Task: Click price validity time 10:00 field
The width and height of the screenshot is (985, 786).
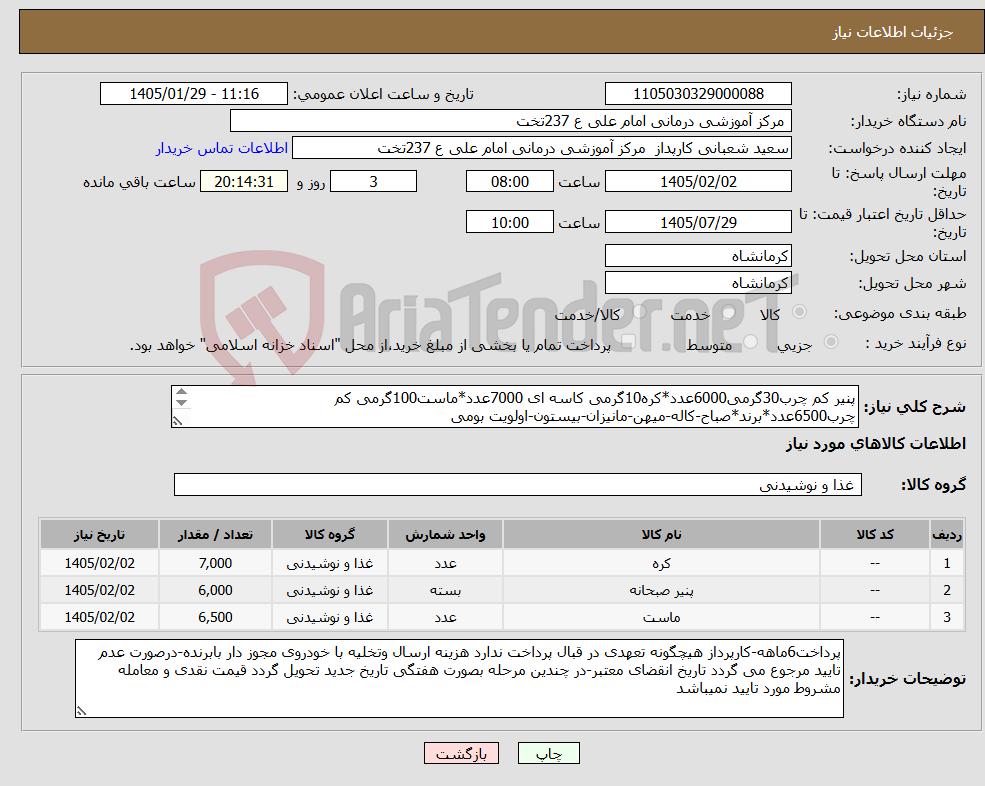Action: [509, 222]
